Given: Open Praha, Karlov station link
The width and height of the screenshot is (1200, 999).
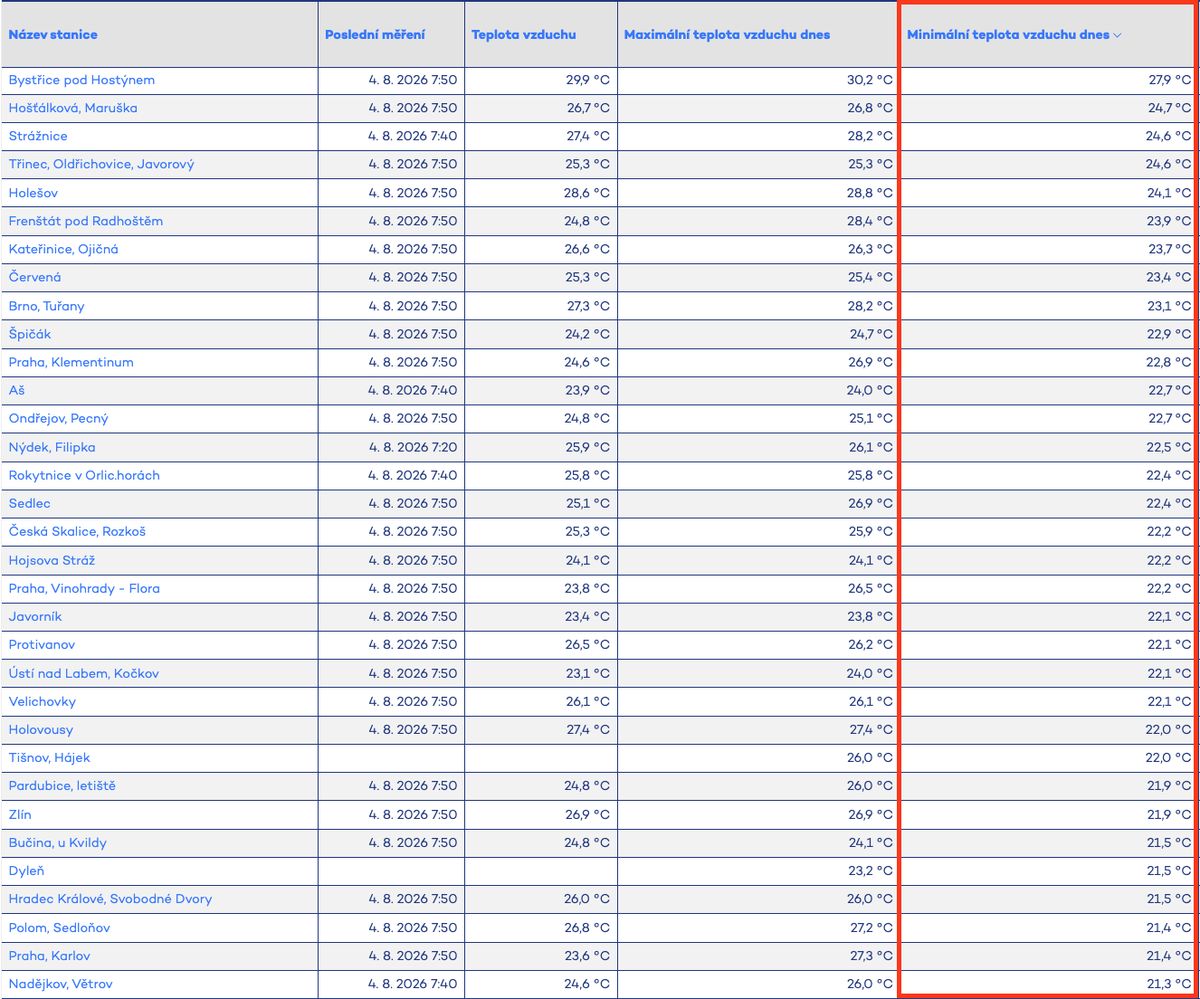Looking at the screenshot, I should click(x=49, y=955).
